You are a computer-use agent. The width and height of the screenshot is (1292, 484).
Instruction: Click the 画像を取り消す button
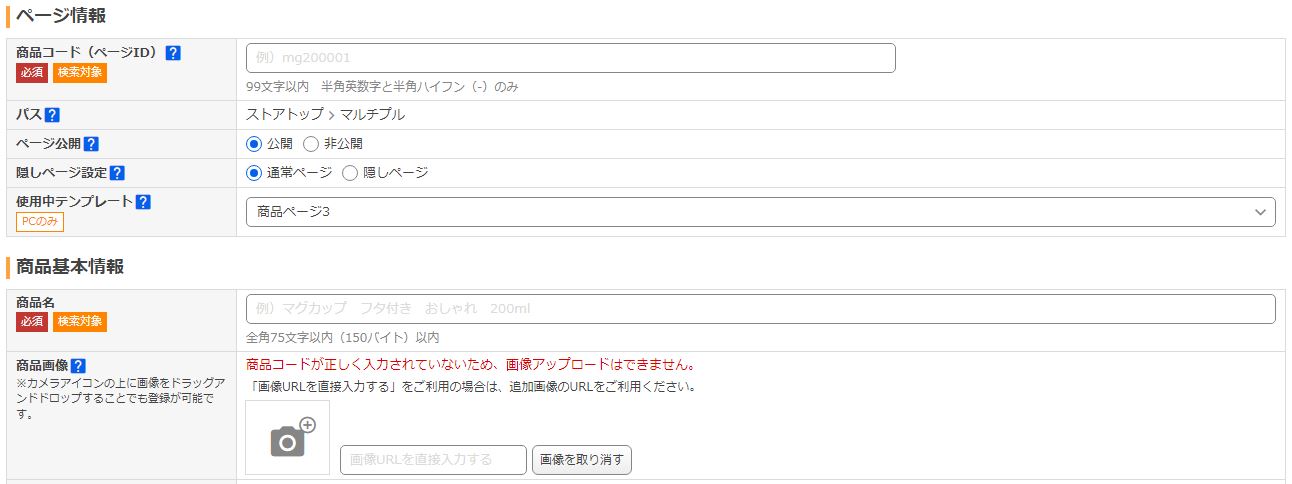point(582,460)
